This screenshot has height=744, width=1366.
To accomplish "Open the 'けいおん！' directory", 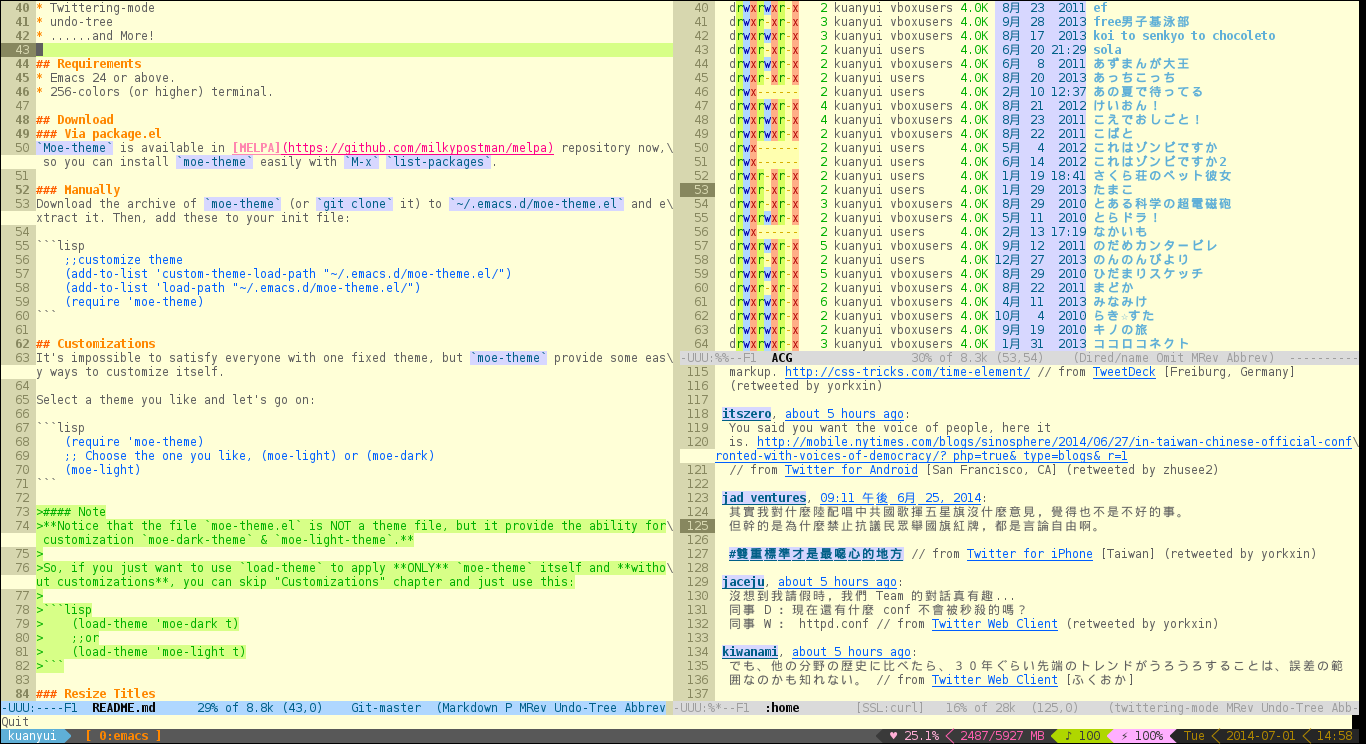I will click(x=1127, y=106).
